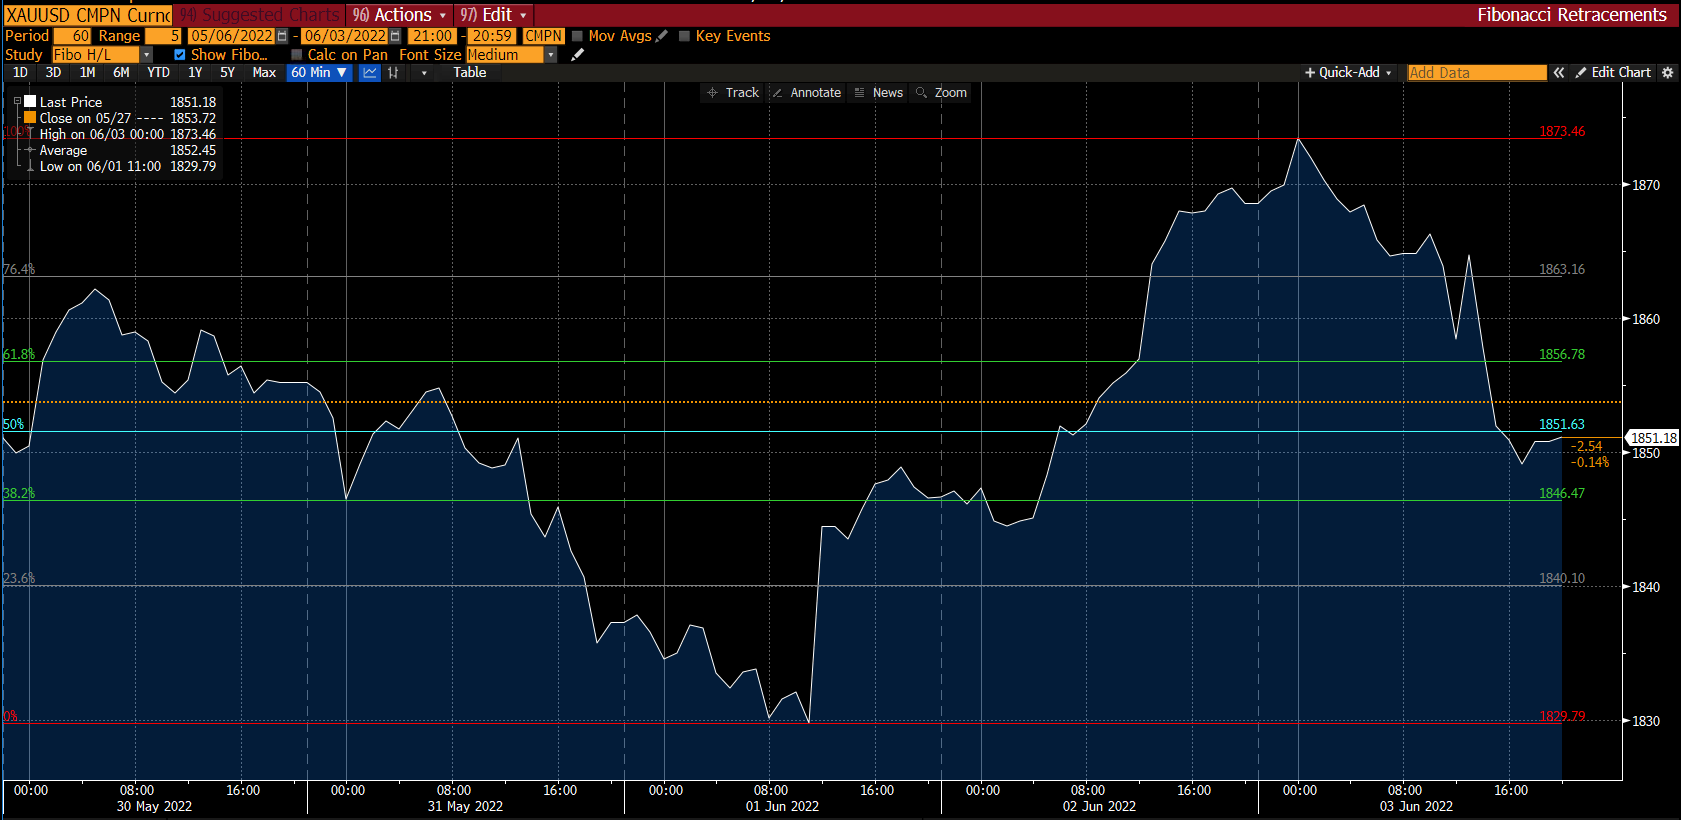Open the 60 Min interval dropdown
Viewport: 1681px width, 820px height.
[318, 73]
